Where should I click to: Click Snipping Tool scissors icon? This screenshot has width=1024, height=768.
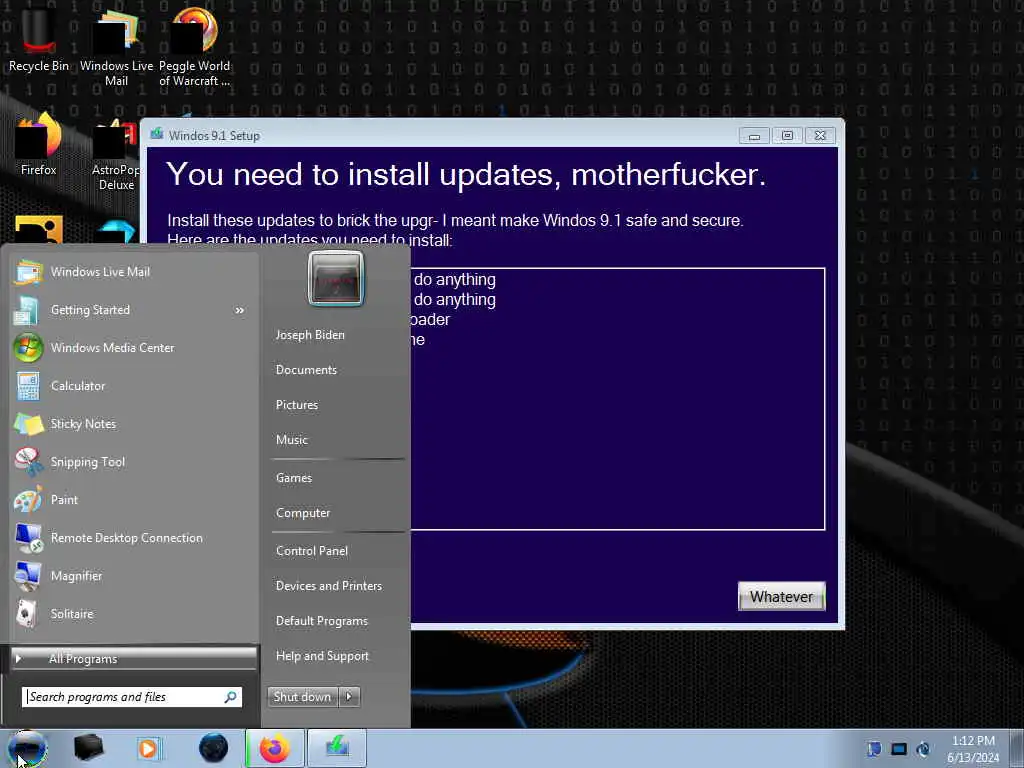coord(28,462)
